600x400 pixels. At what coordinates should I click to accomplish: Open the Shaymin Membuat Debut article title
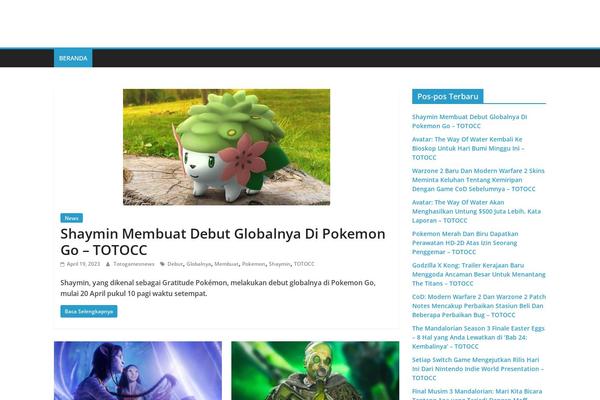222,242
